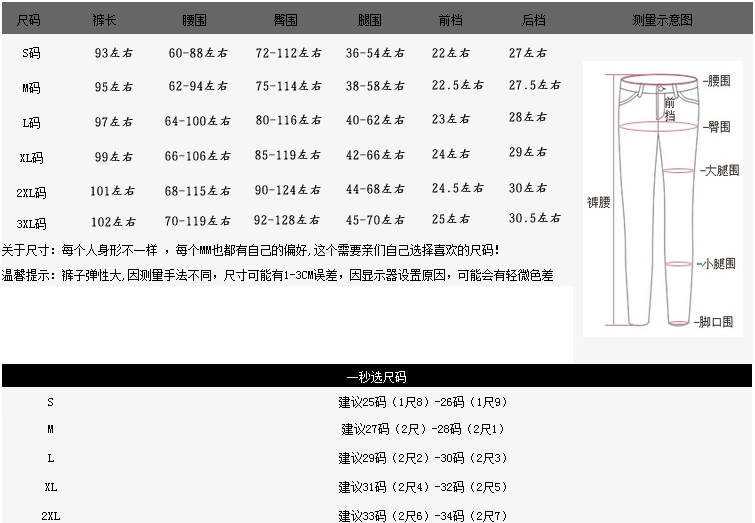Click the 22.5左右 front rise cell
755x523 pixels.
457,85
